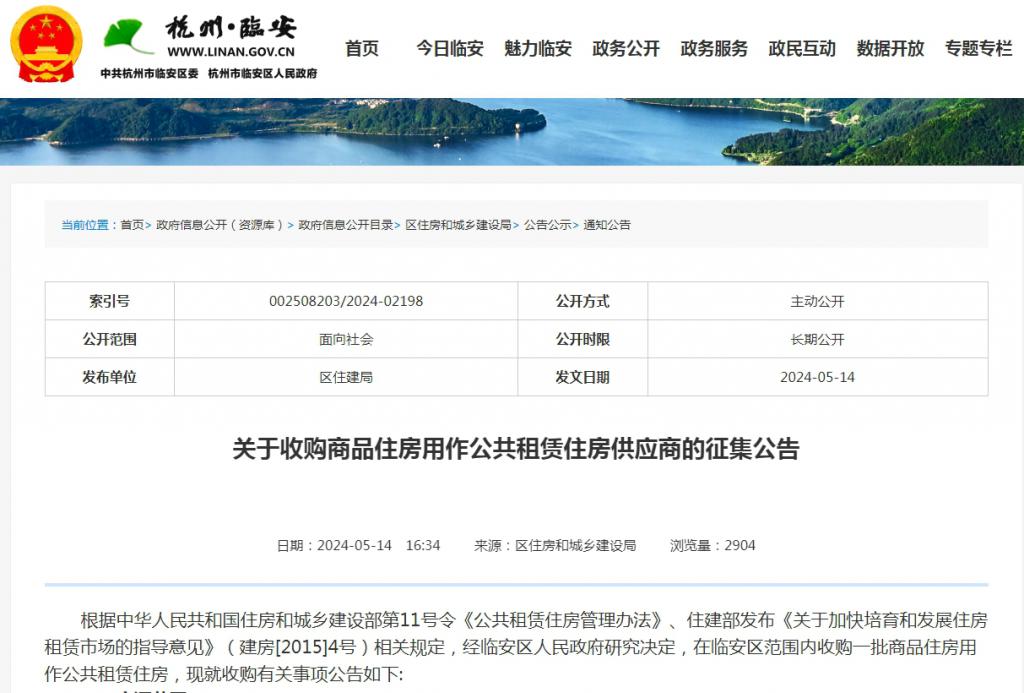Open the 今日临安 menu item
Viewport: 1024px width, 693px height.
[x=449, y=48]
